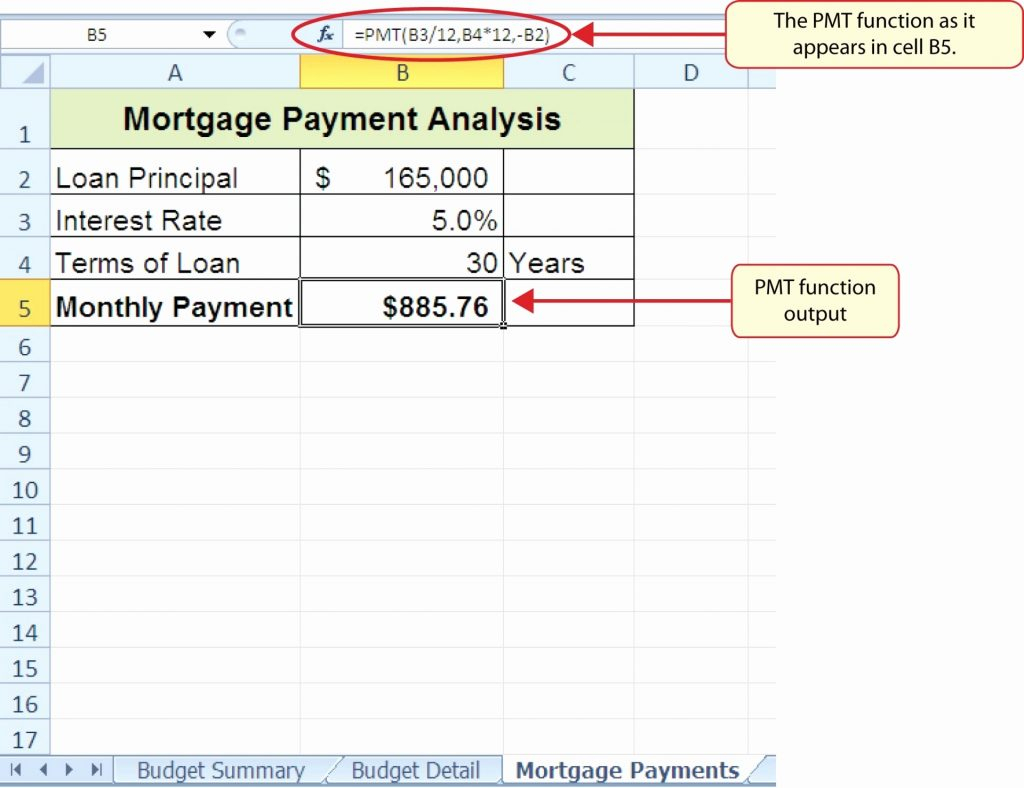The image size is (1024, 788).
Task: Click the fx Insert Function icon
Action: [325, 35]
